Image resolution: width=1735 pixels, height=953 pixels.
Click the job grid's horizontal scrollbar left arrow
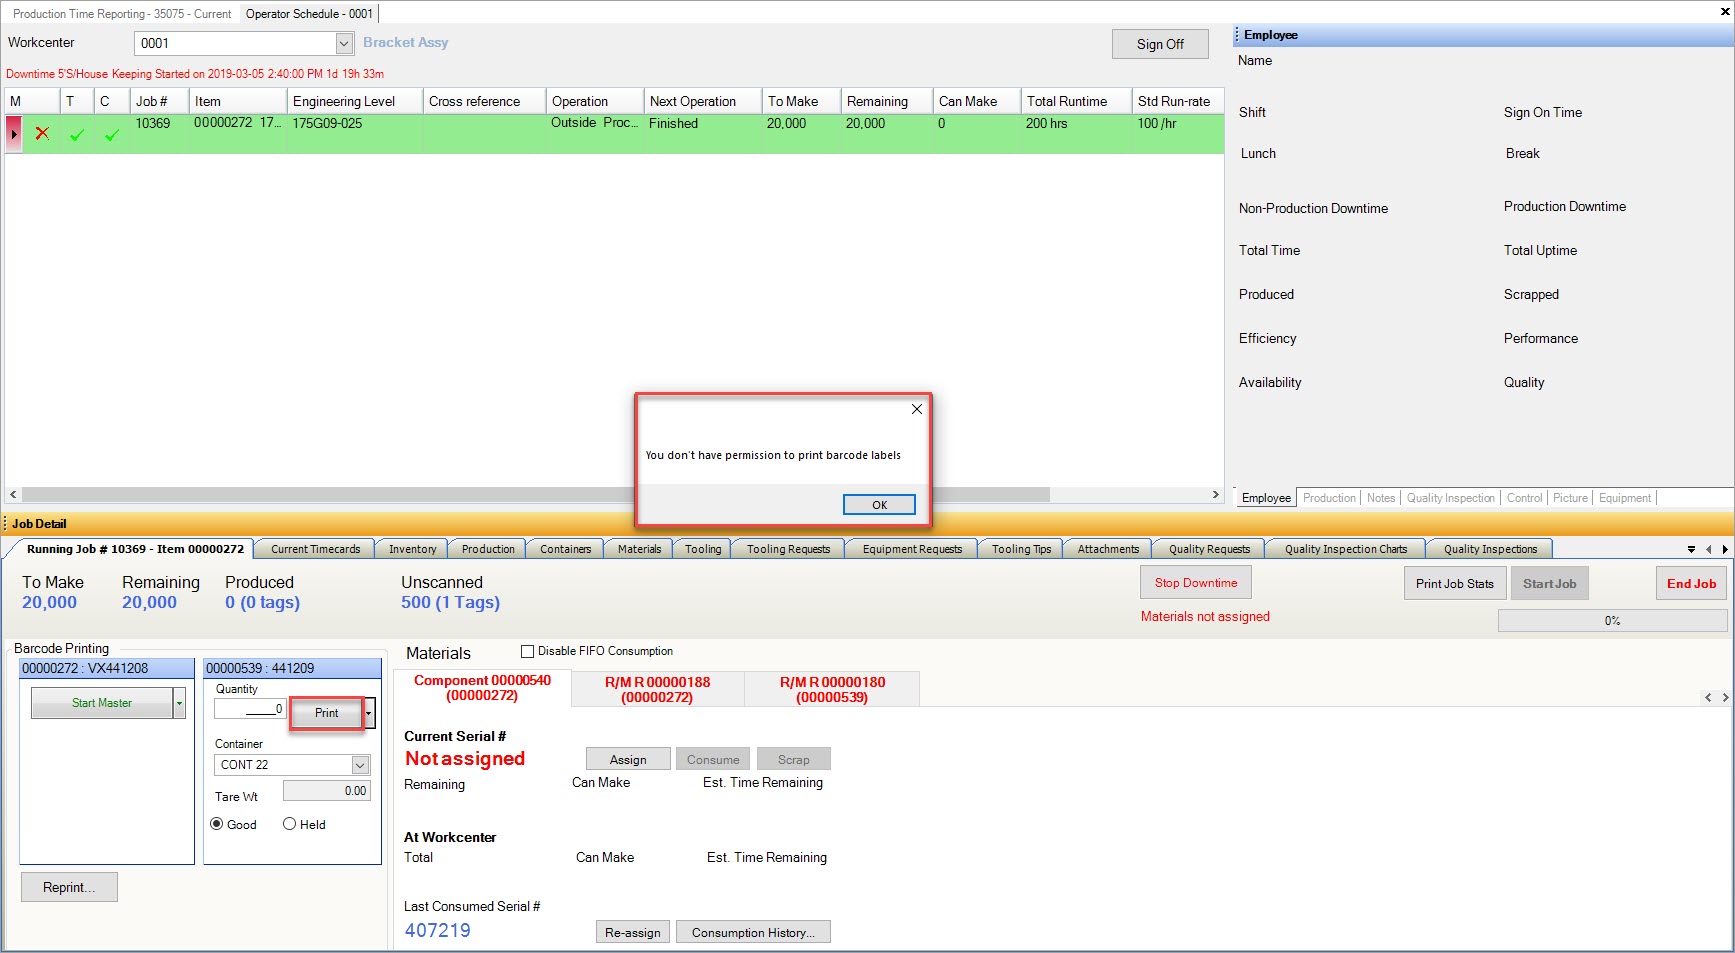click(13, 494)
